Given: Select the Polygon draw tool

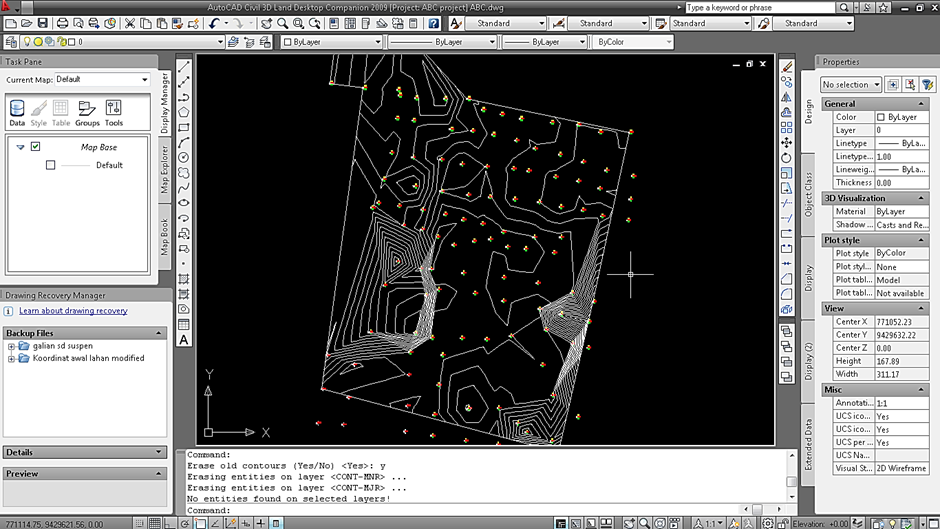Looking at the screenshot, I should (184, 112).
